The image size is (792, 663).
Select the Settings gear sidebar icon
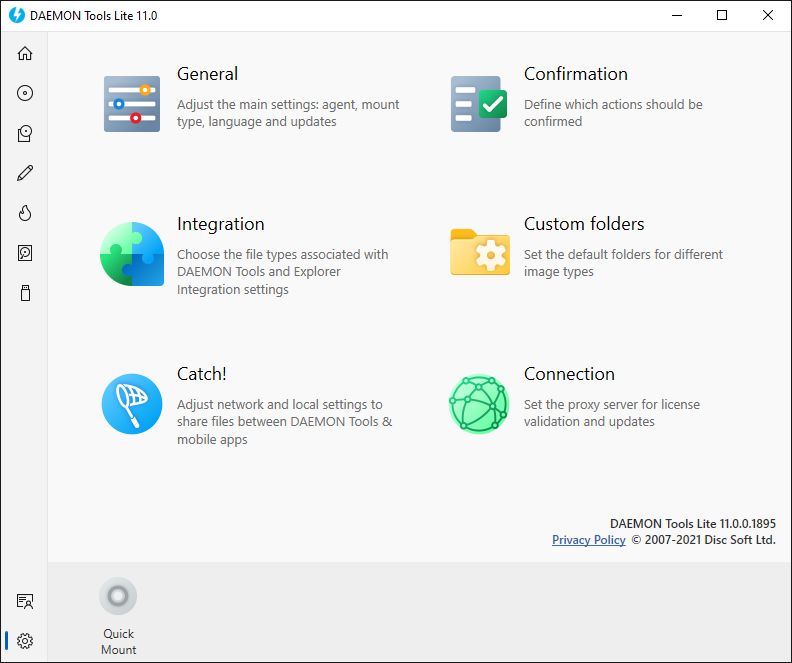pyautogui.click(x=25, y=641)
